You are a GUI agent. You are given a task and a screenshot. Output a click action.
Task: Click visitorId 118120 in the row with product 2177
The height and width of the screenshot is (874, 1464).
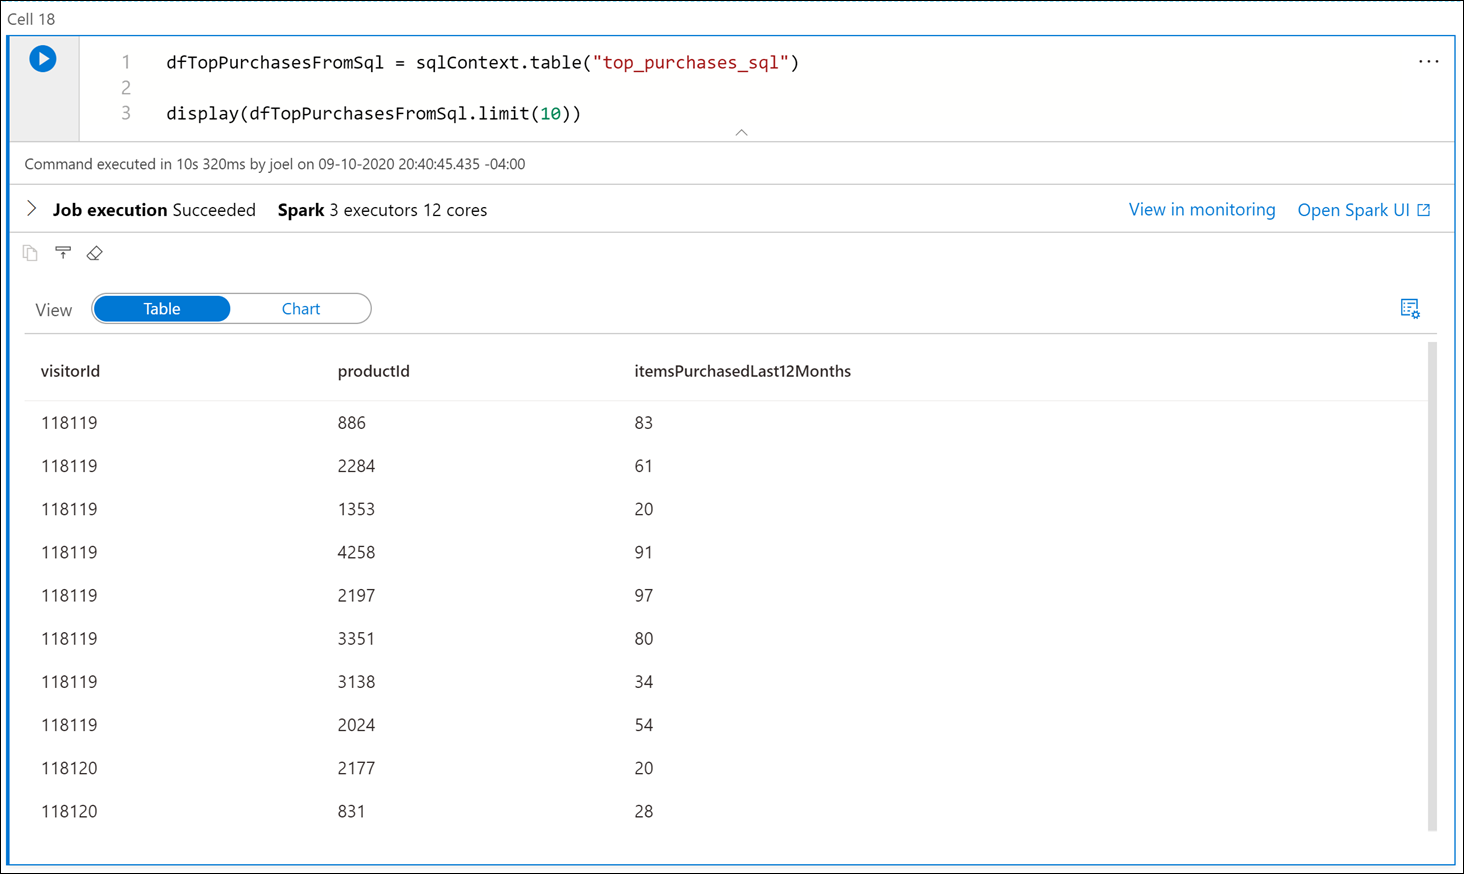(x=69, y=767)
